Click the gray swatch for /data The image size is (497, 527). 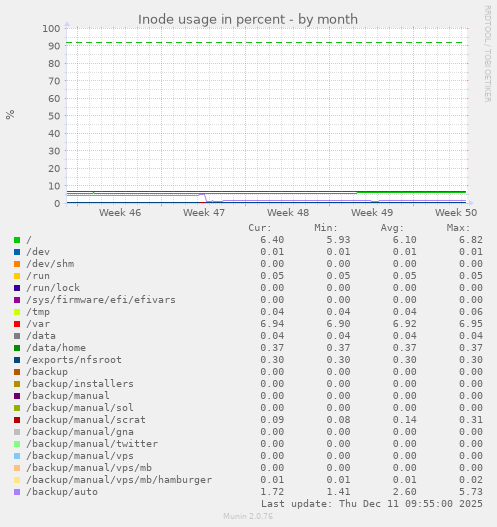pyautogui.click(x=17, y=336)
